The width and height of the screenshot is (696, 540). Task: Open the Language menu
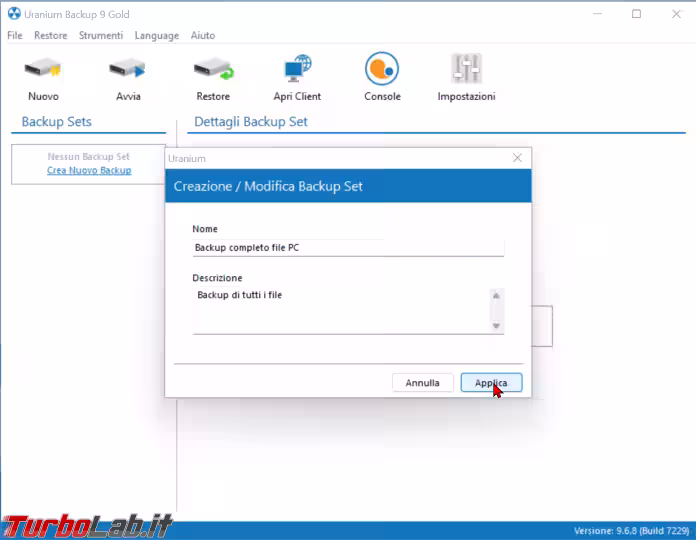click(x=157, y=35)
